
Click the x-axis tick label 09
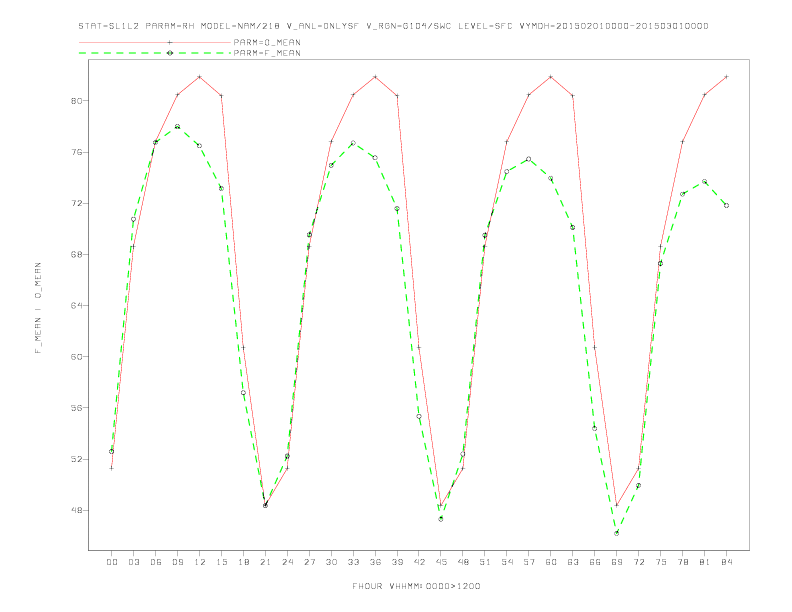point(177,562)
